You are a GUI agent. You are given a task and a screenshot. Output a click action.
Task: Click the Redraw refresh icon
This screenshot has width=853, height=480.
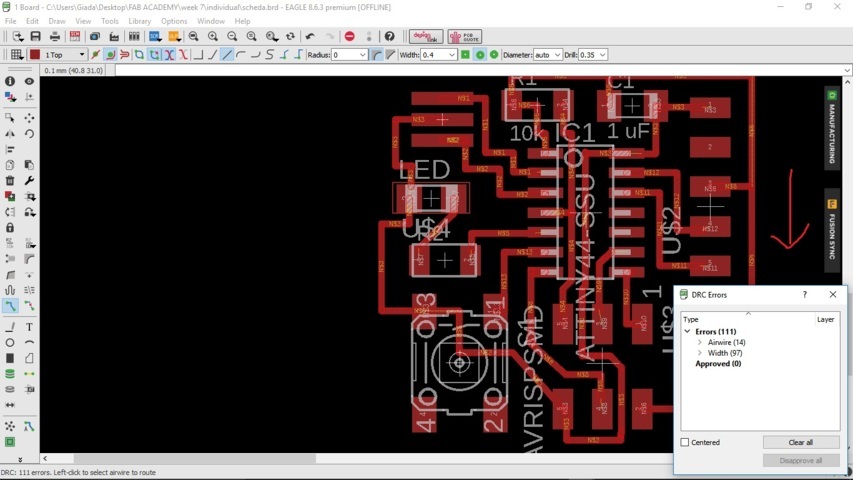point(290,36)
